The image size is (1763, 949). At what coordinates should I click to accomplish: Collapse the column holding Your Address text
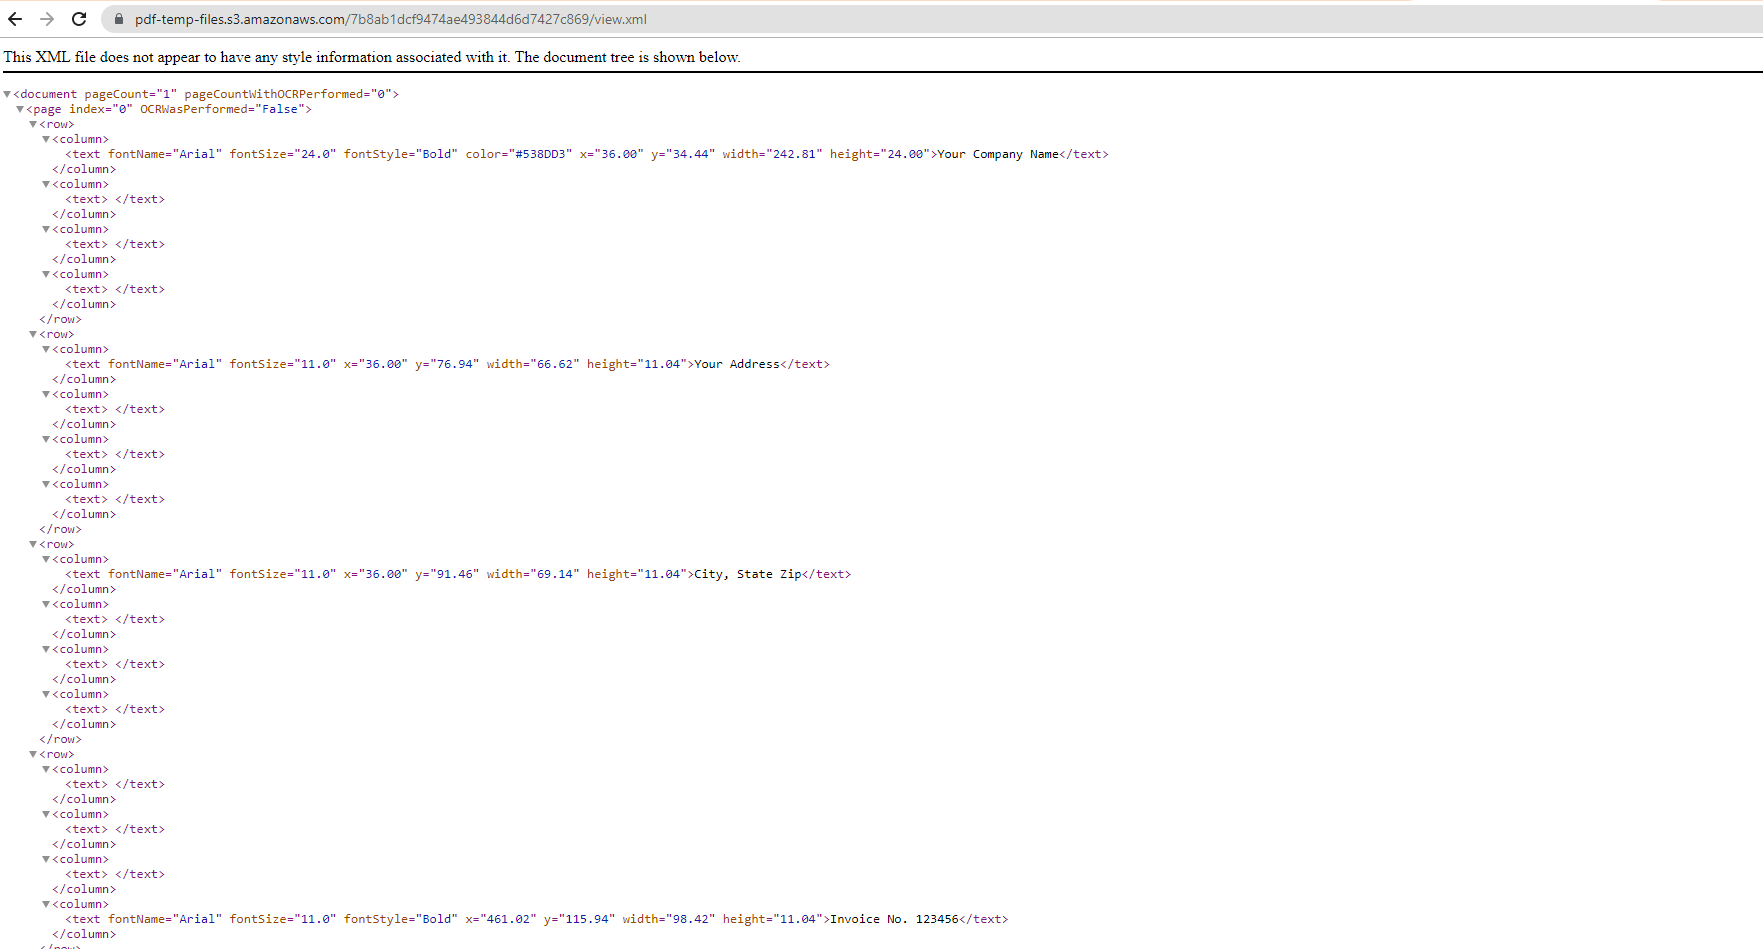(46, 349)
